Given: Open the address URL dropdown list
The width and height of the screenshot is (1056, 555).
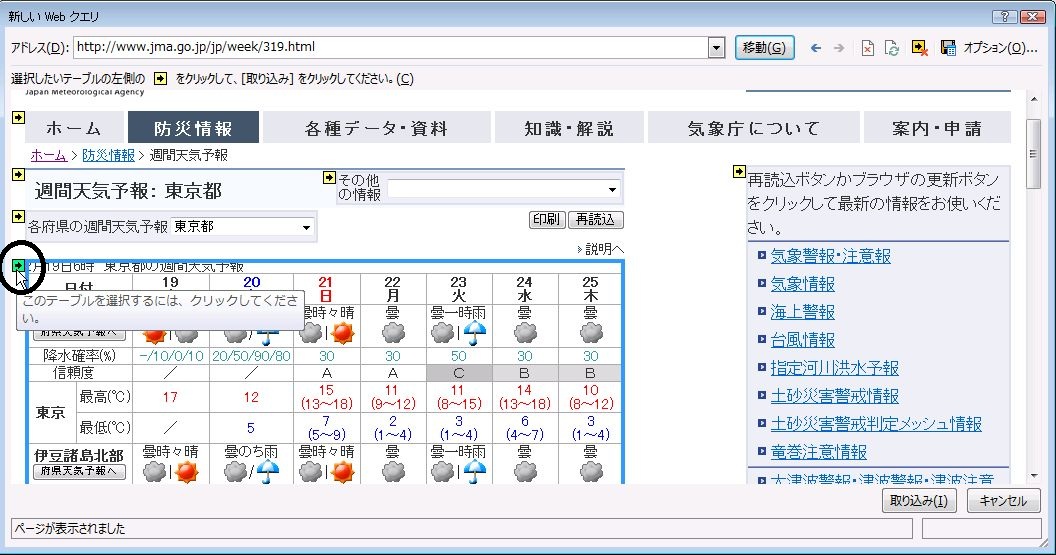Looking at the screenshot, I should (716, 48).
